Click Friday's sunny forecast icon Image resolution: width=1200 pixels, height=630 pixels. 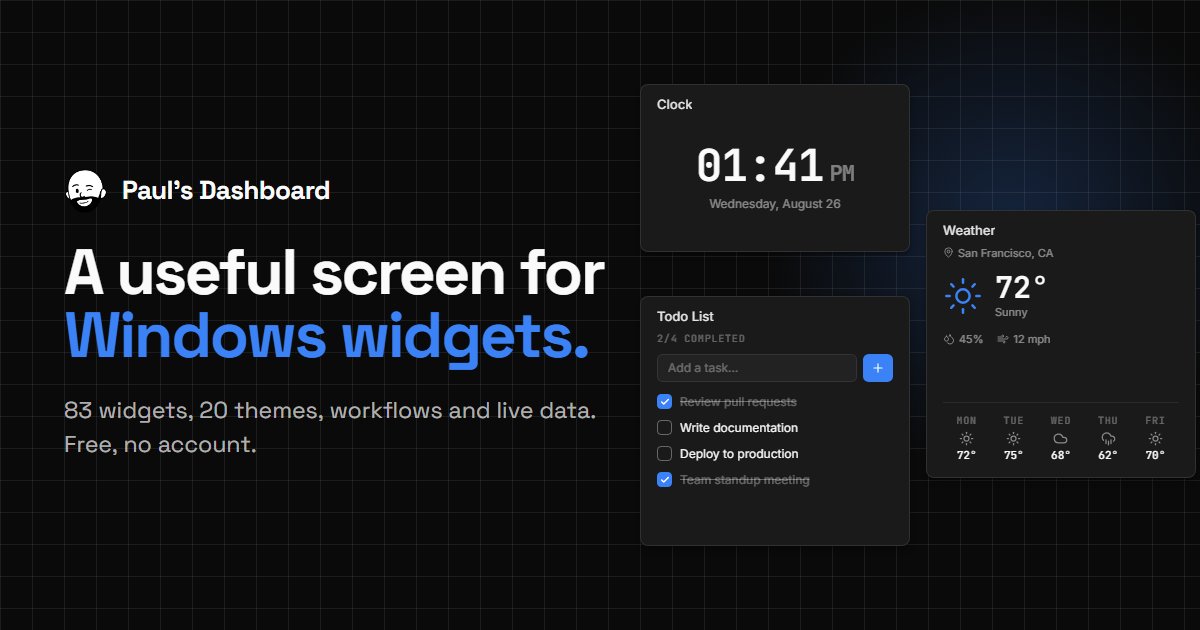point(1155,438)
